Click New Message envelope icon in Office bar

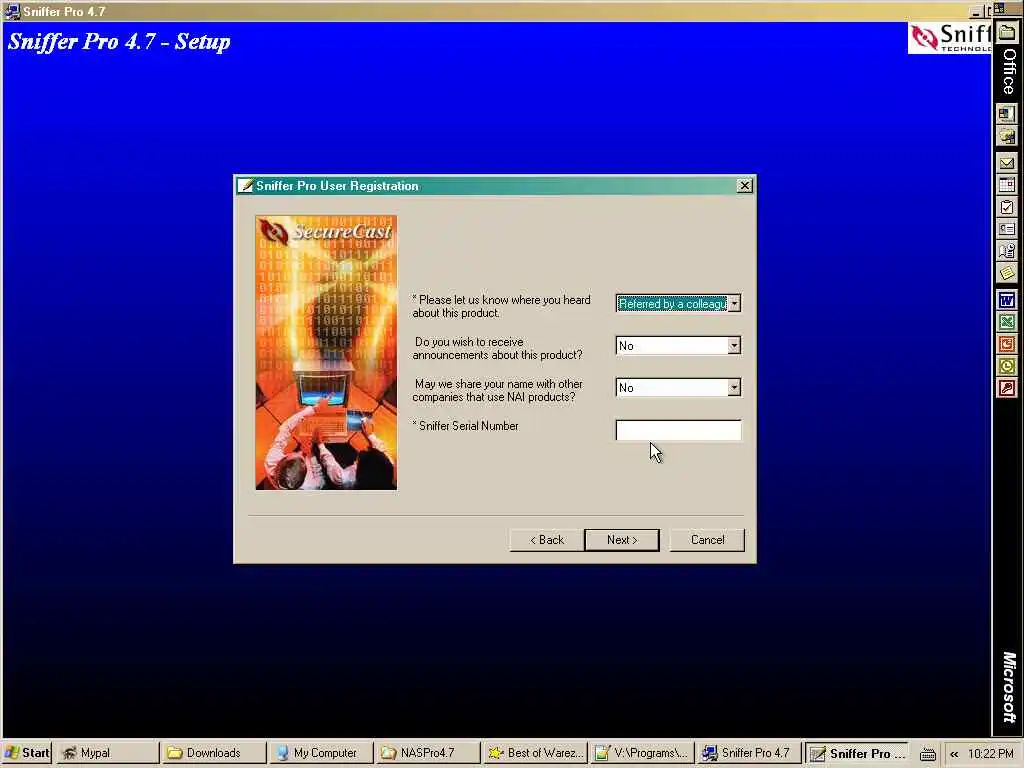pyautogui.click(x=1007, y=163)
